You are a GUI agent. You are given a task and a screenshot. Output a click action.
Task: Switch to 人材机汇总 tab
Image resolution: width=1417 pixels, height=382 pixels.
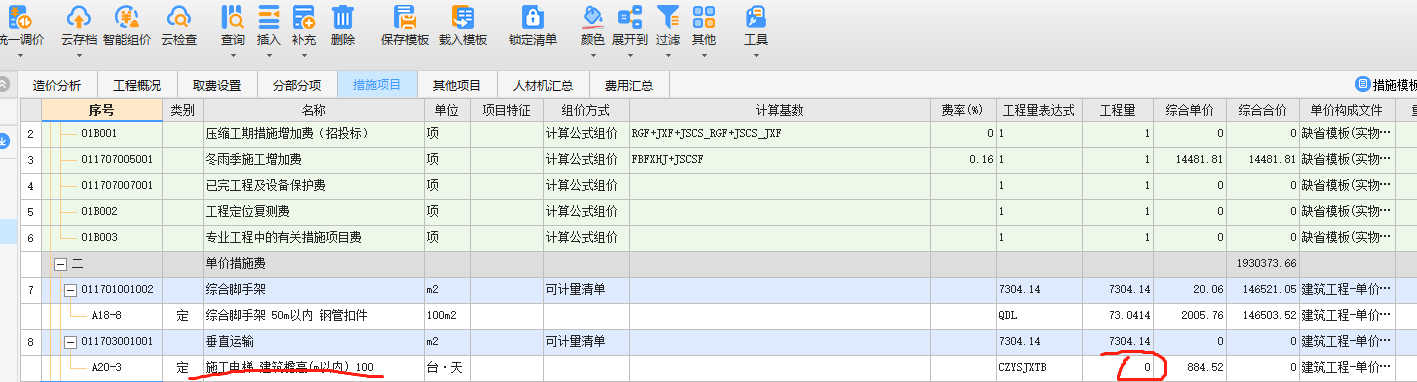point(543,85)
